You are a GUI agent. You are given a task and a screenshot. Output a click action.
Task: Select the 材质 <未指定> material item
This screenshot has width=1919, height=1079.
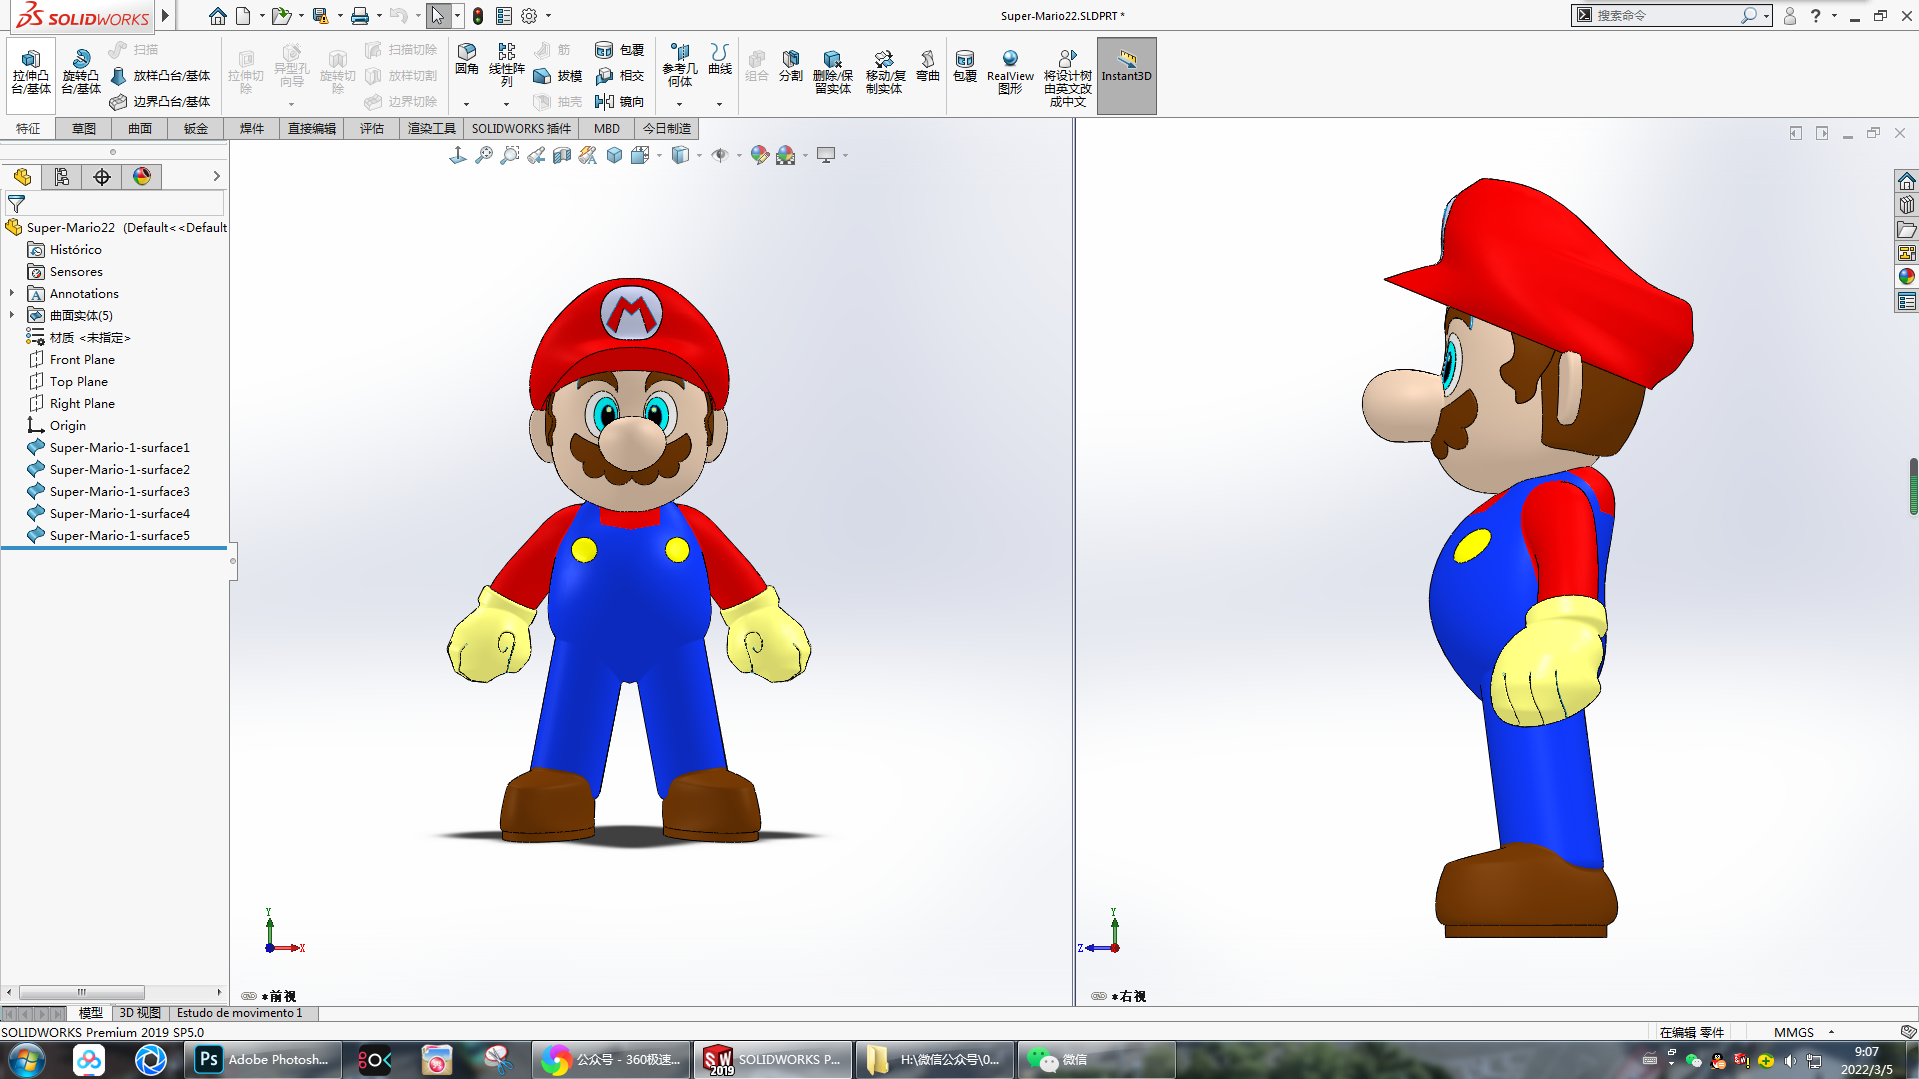click(x=89, y=338)
